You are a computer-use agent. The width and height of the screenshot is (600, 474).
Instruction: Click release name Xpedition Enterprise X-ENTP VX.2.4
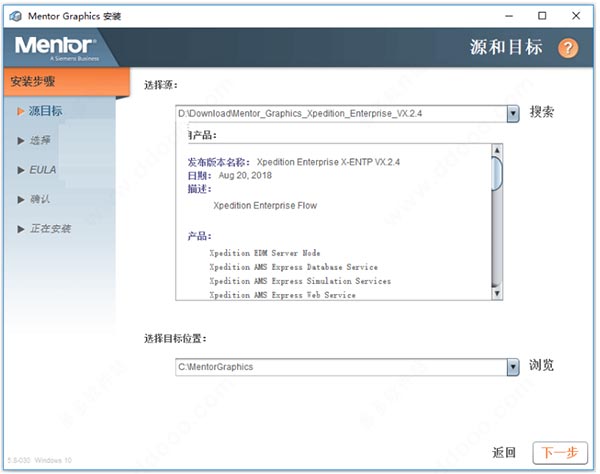click(x=328, y=162)
